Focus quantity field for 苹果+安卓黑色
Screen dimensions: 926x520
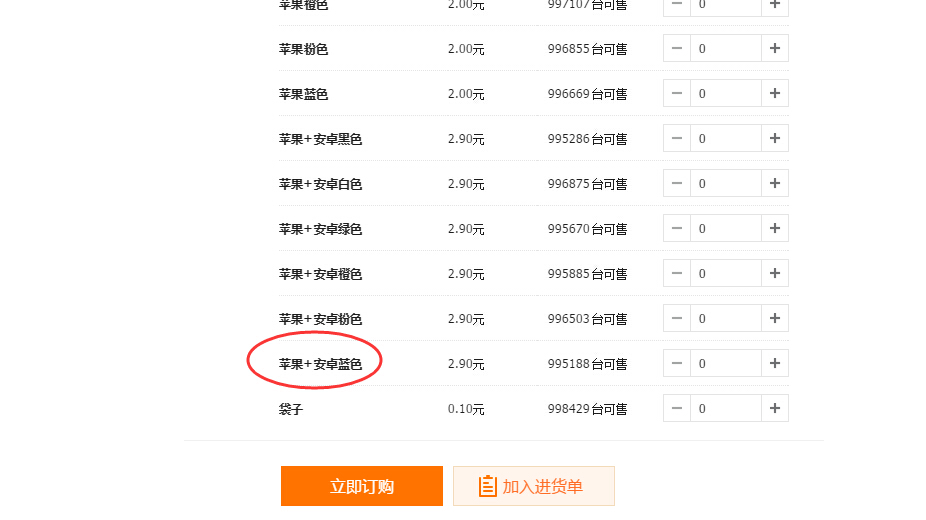[726, 138]
